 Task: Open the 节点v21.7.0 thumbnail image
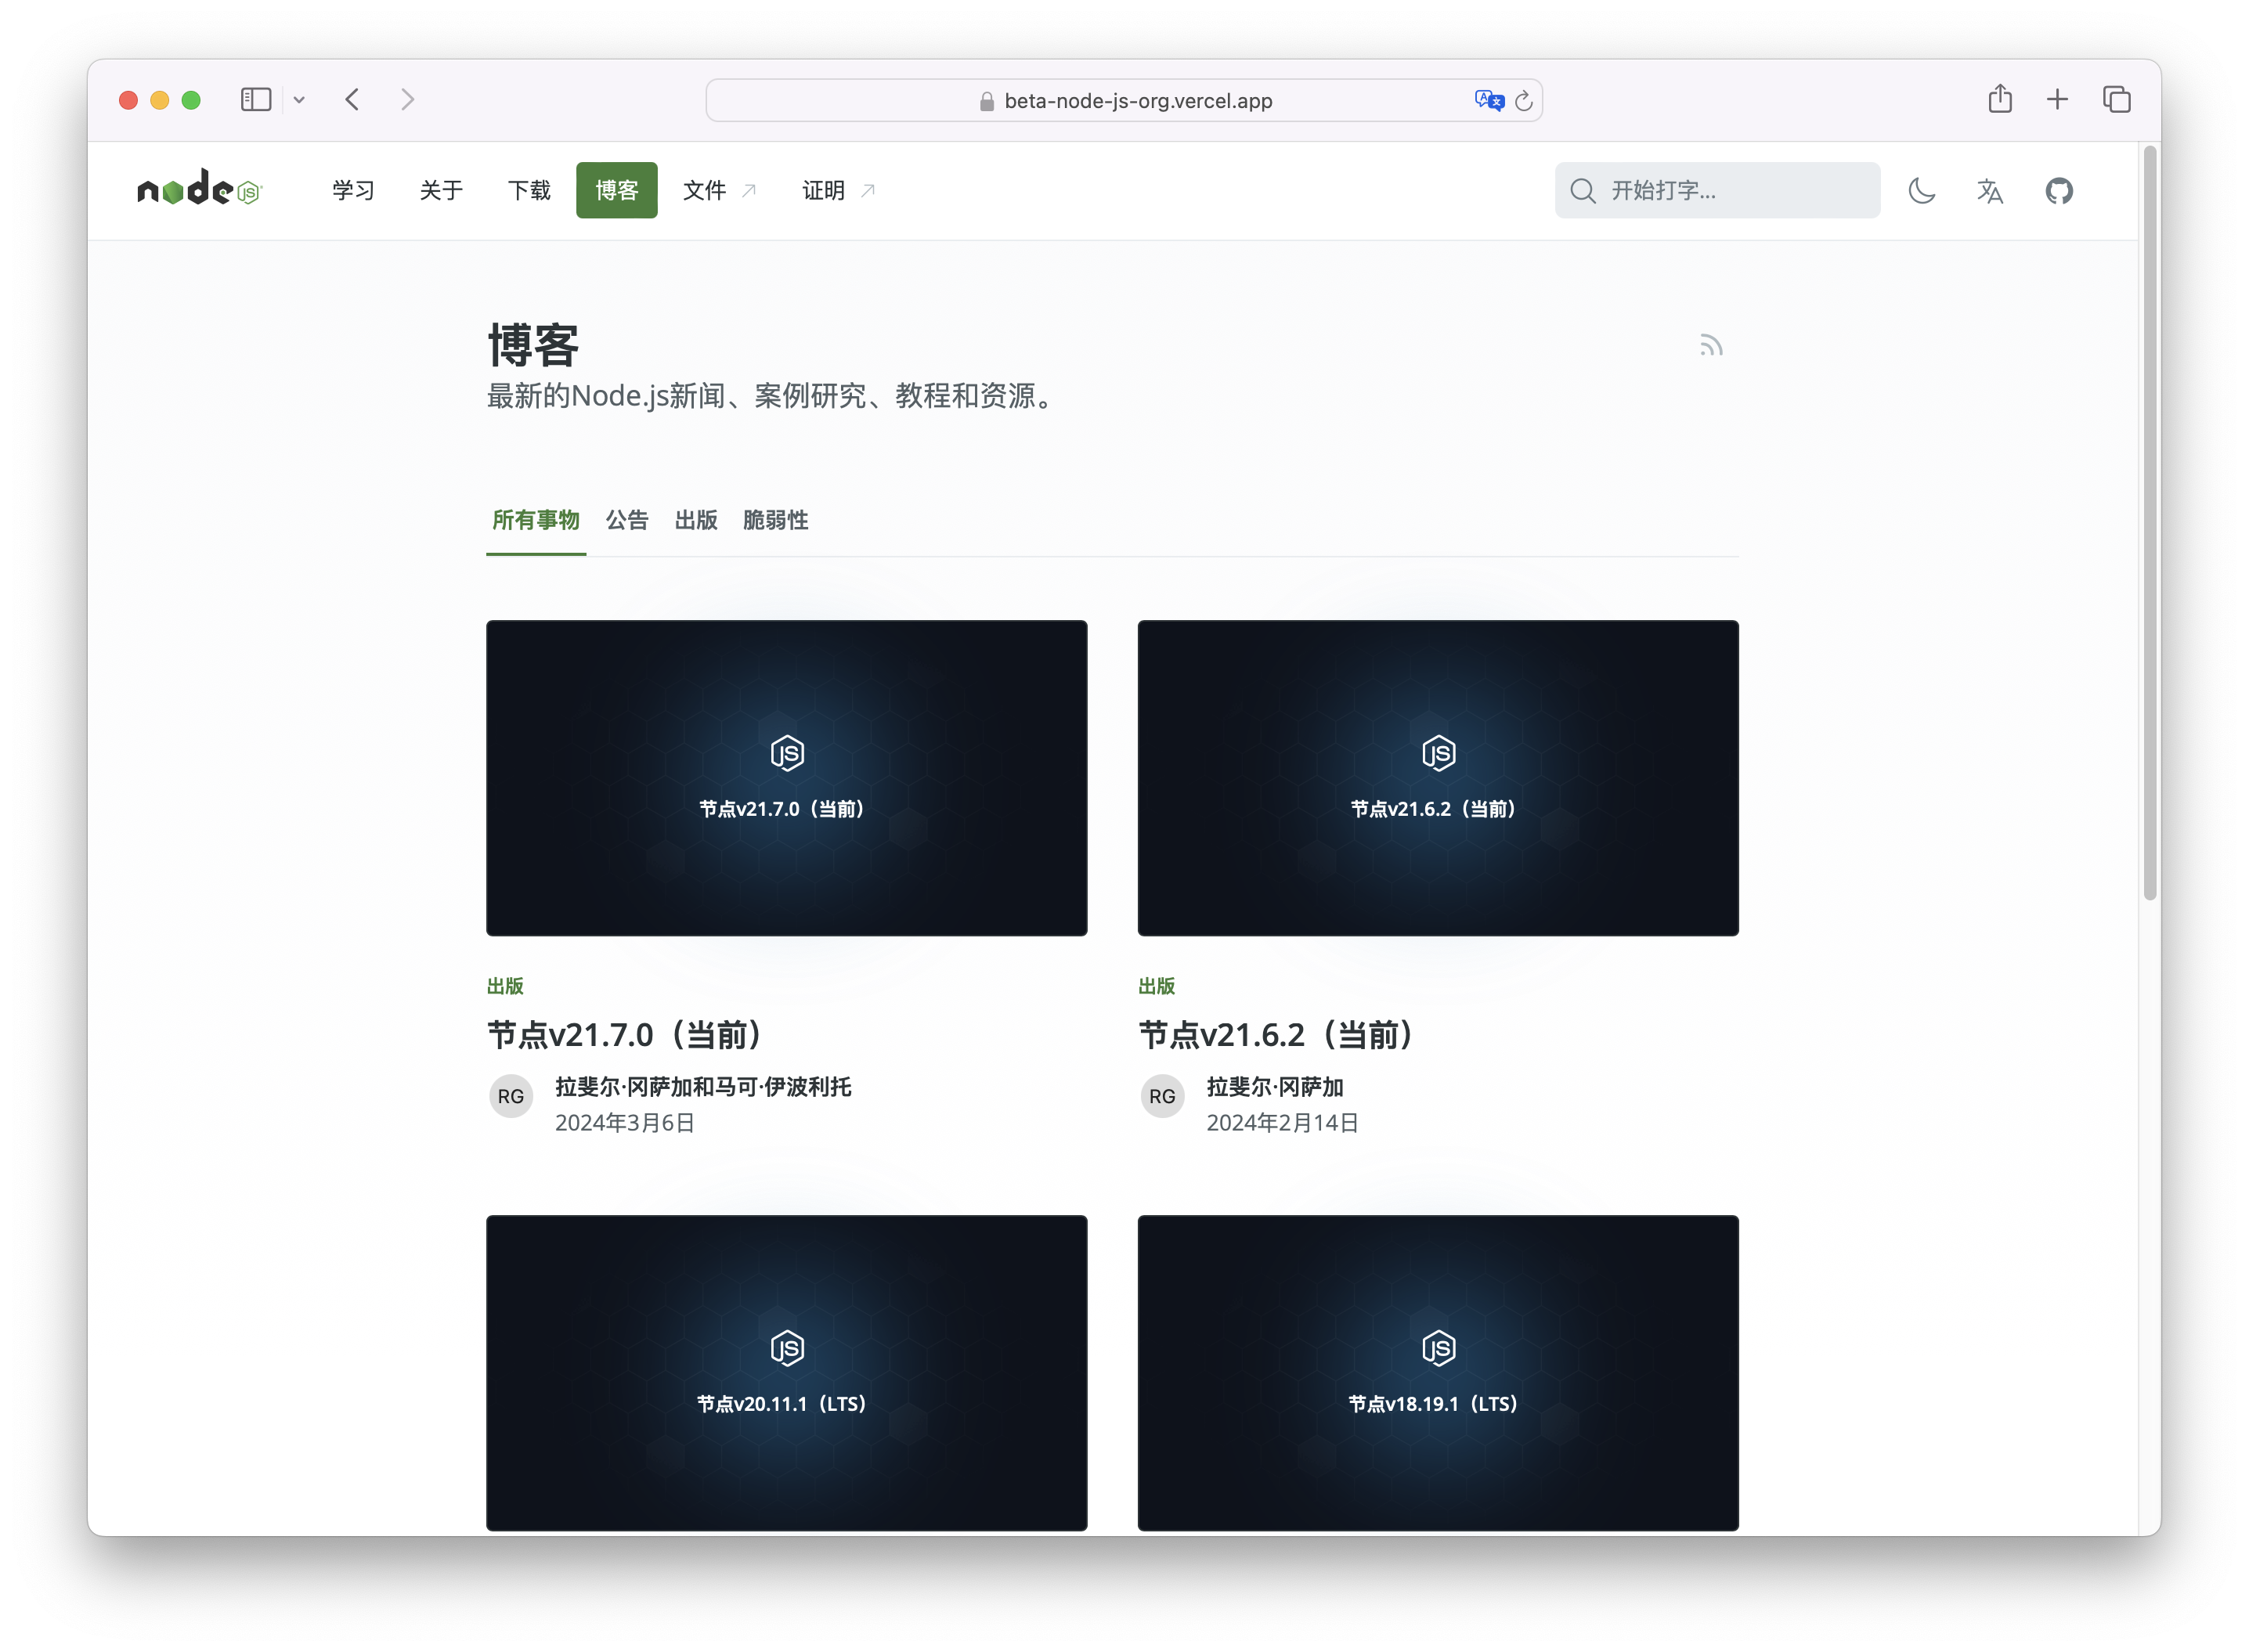pyautogui.click(x=786, y=778)
